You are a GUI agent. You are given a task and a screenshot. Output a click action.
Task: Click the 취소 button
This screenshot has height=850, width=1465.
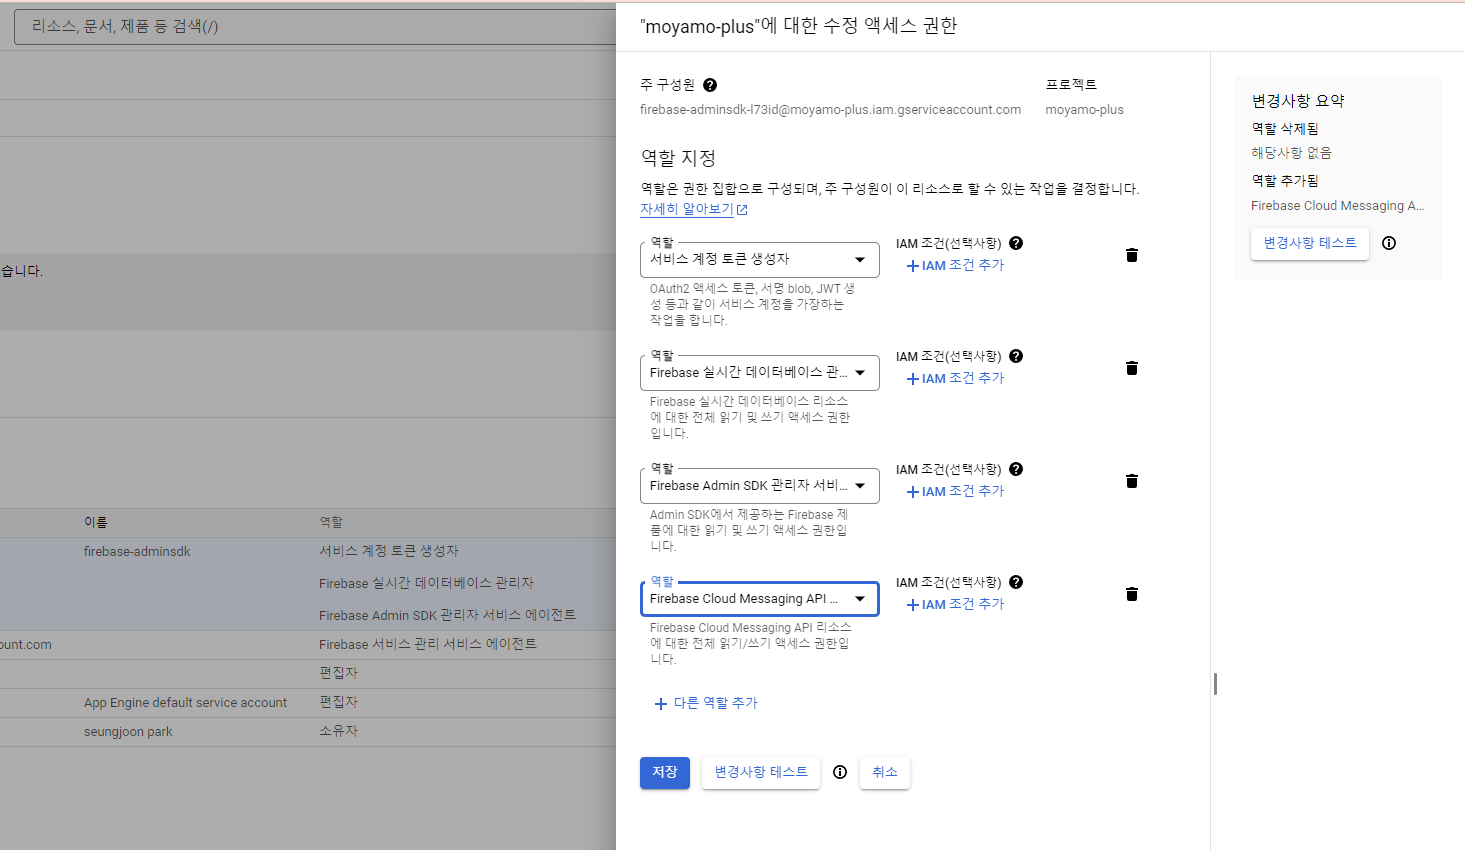click(x=885, y=772)
